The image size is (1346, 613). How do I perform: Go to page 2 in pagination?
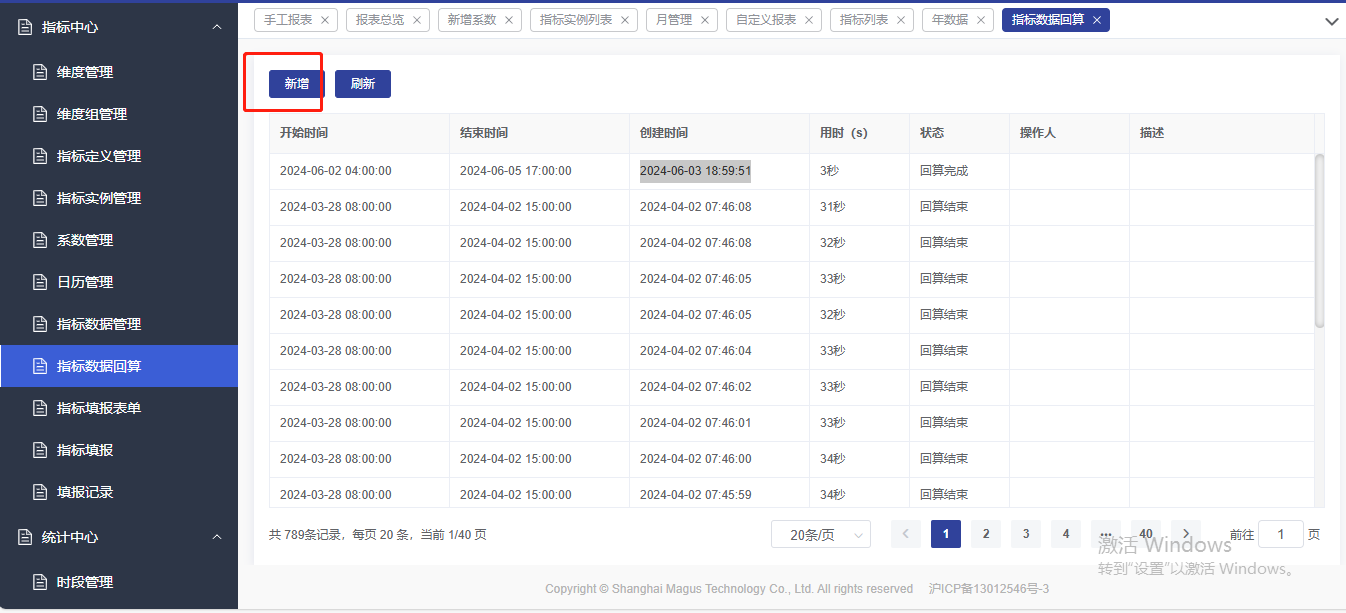click(986, 534)
